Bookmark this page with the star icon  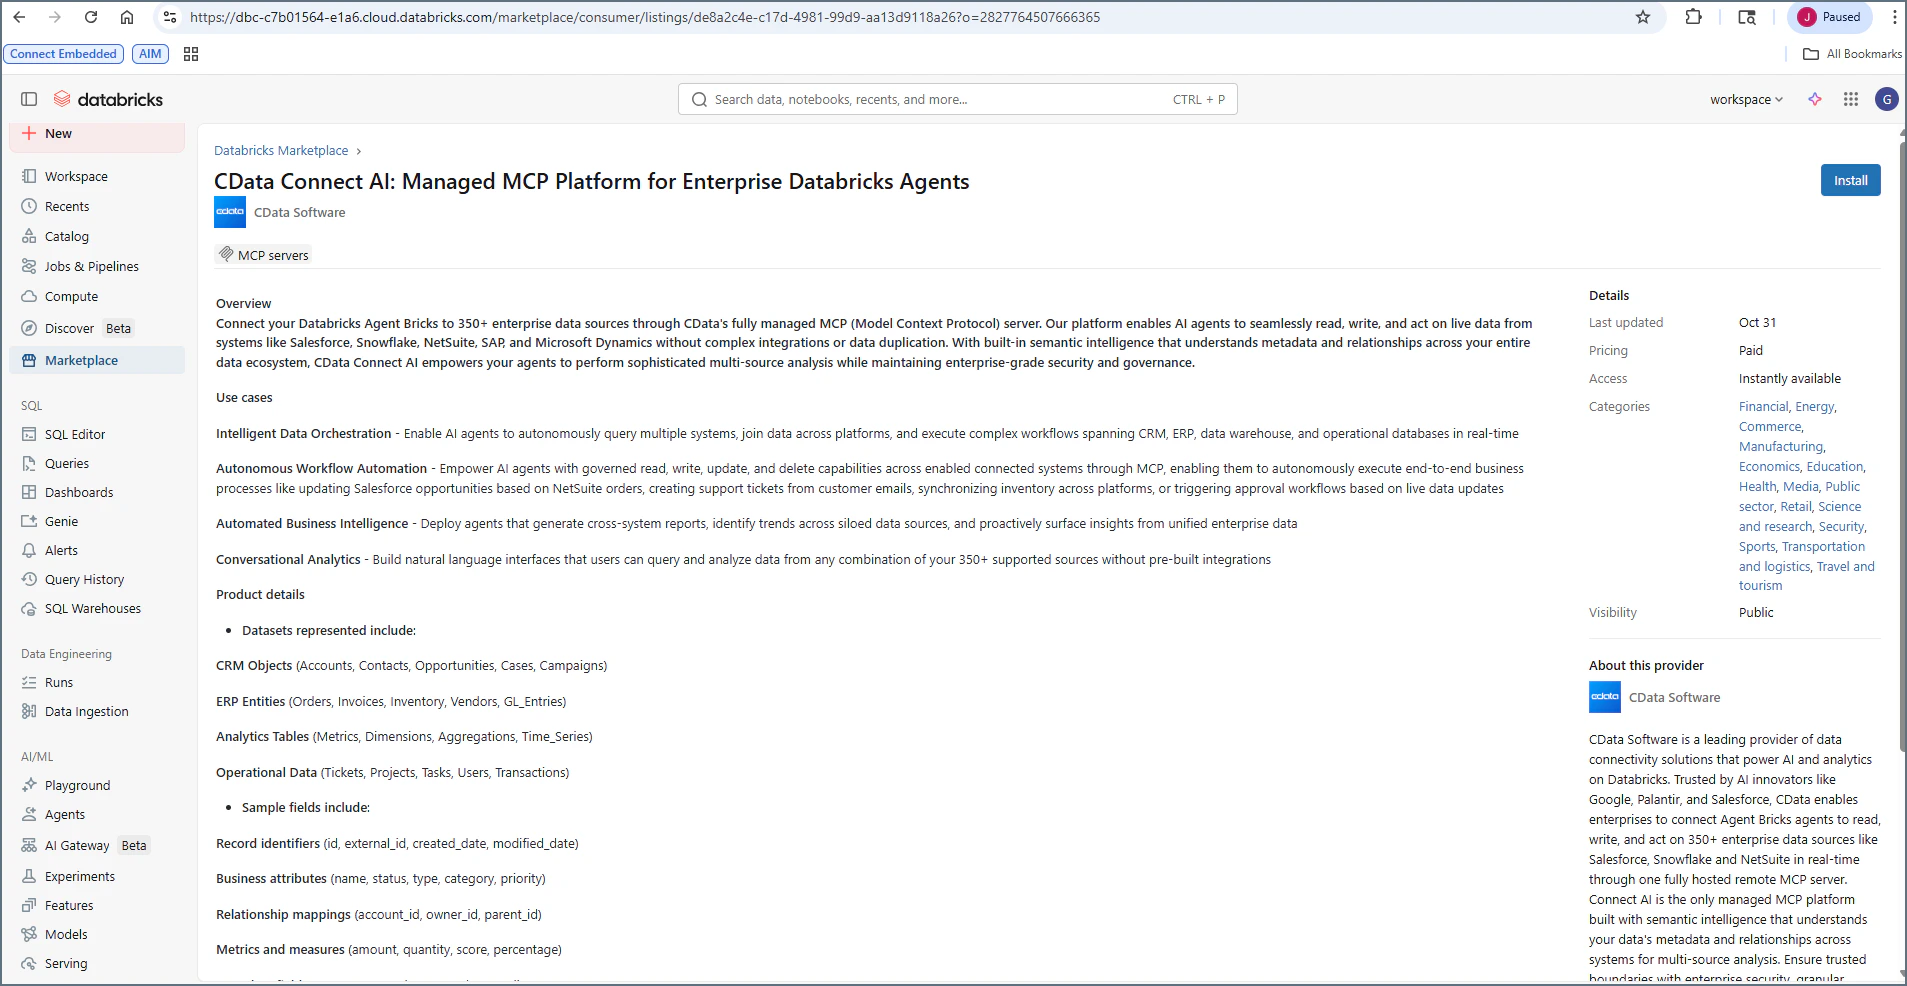click(1643, 17)
